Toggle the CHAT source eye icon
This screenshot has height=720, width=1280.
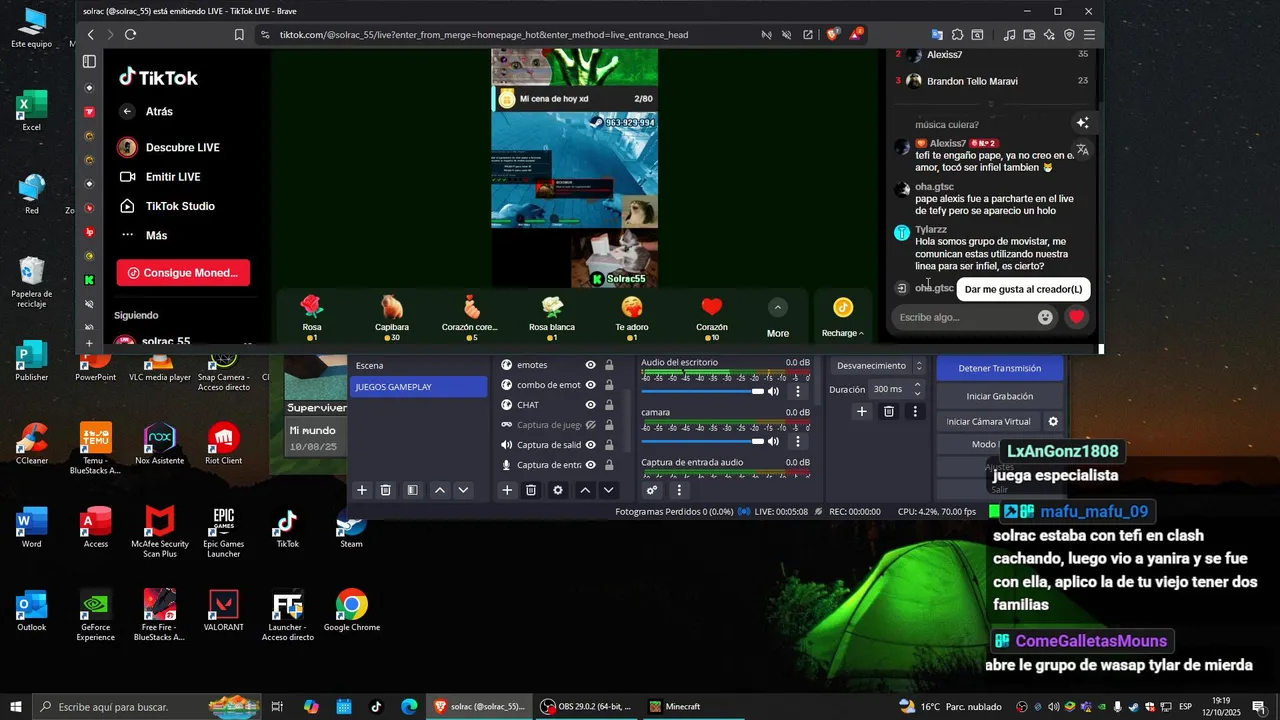(591, 405)
